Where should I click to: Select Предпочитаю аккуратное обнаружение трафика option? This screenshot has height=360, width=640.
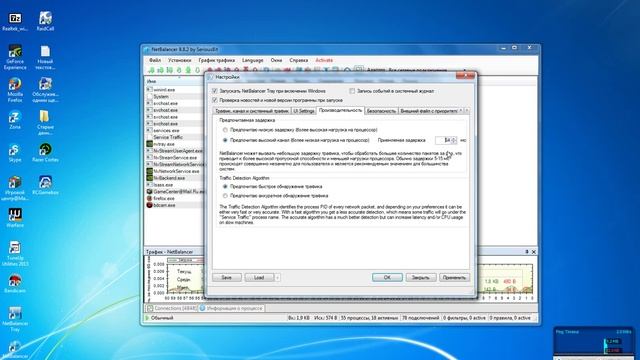tap(225, 196)
